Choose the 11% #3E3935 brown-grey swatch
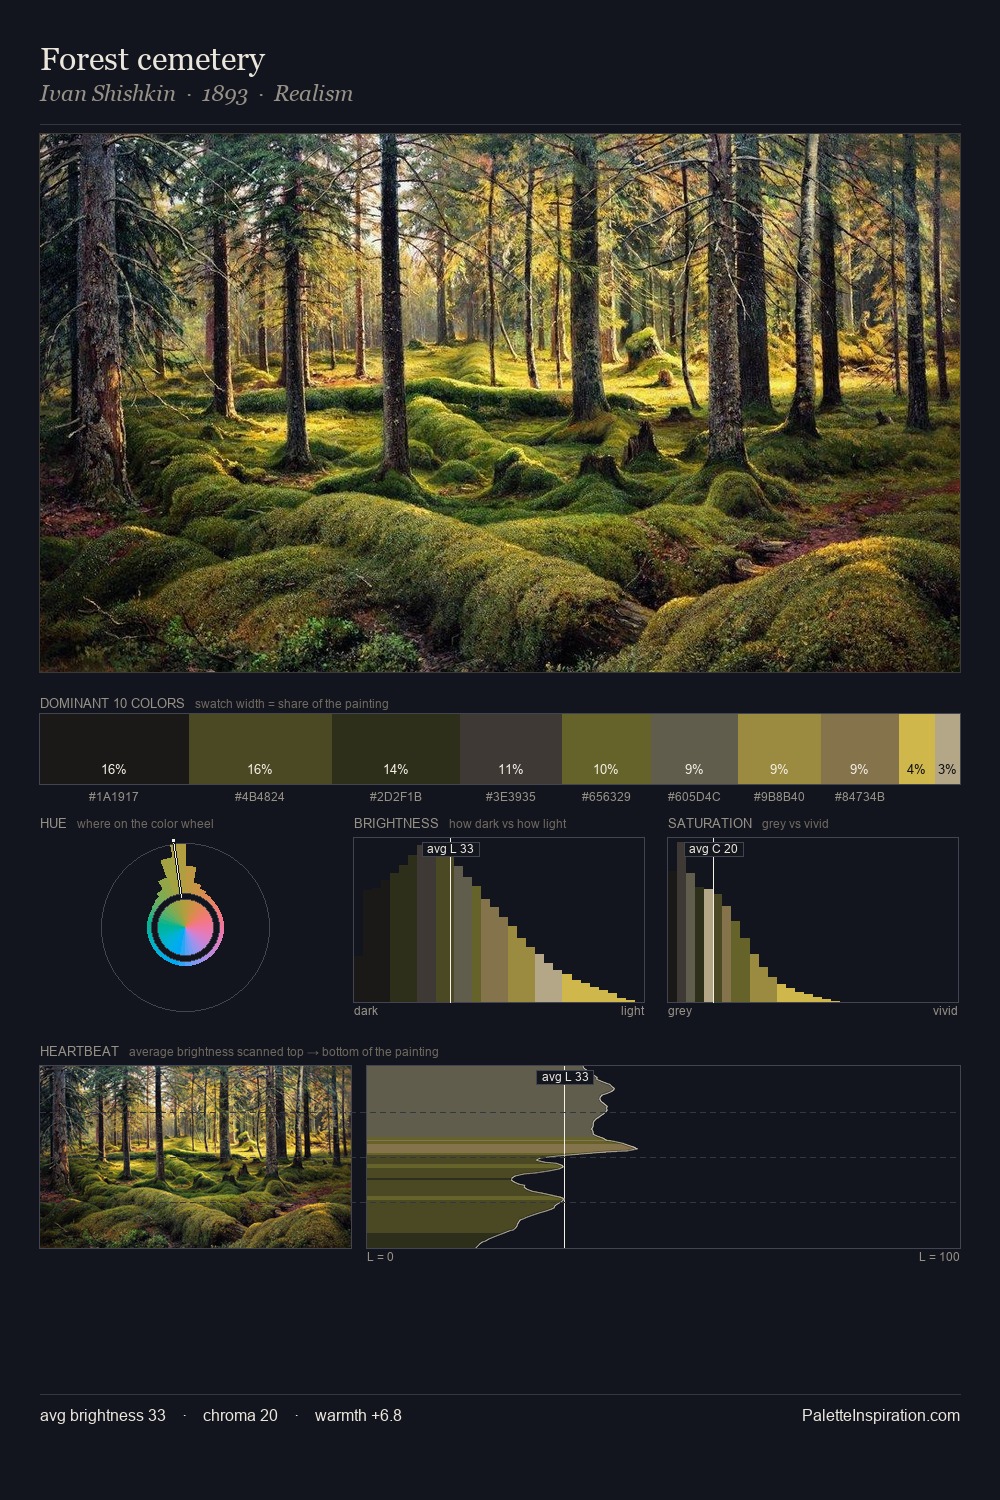 click(511, 749)
